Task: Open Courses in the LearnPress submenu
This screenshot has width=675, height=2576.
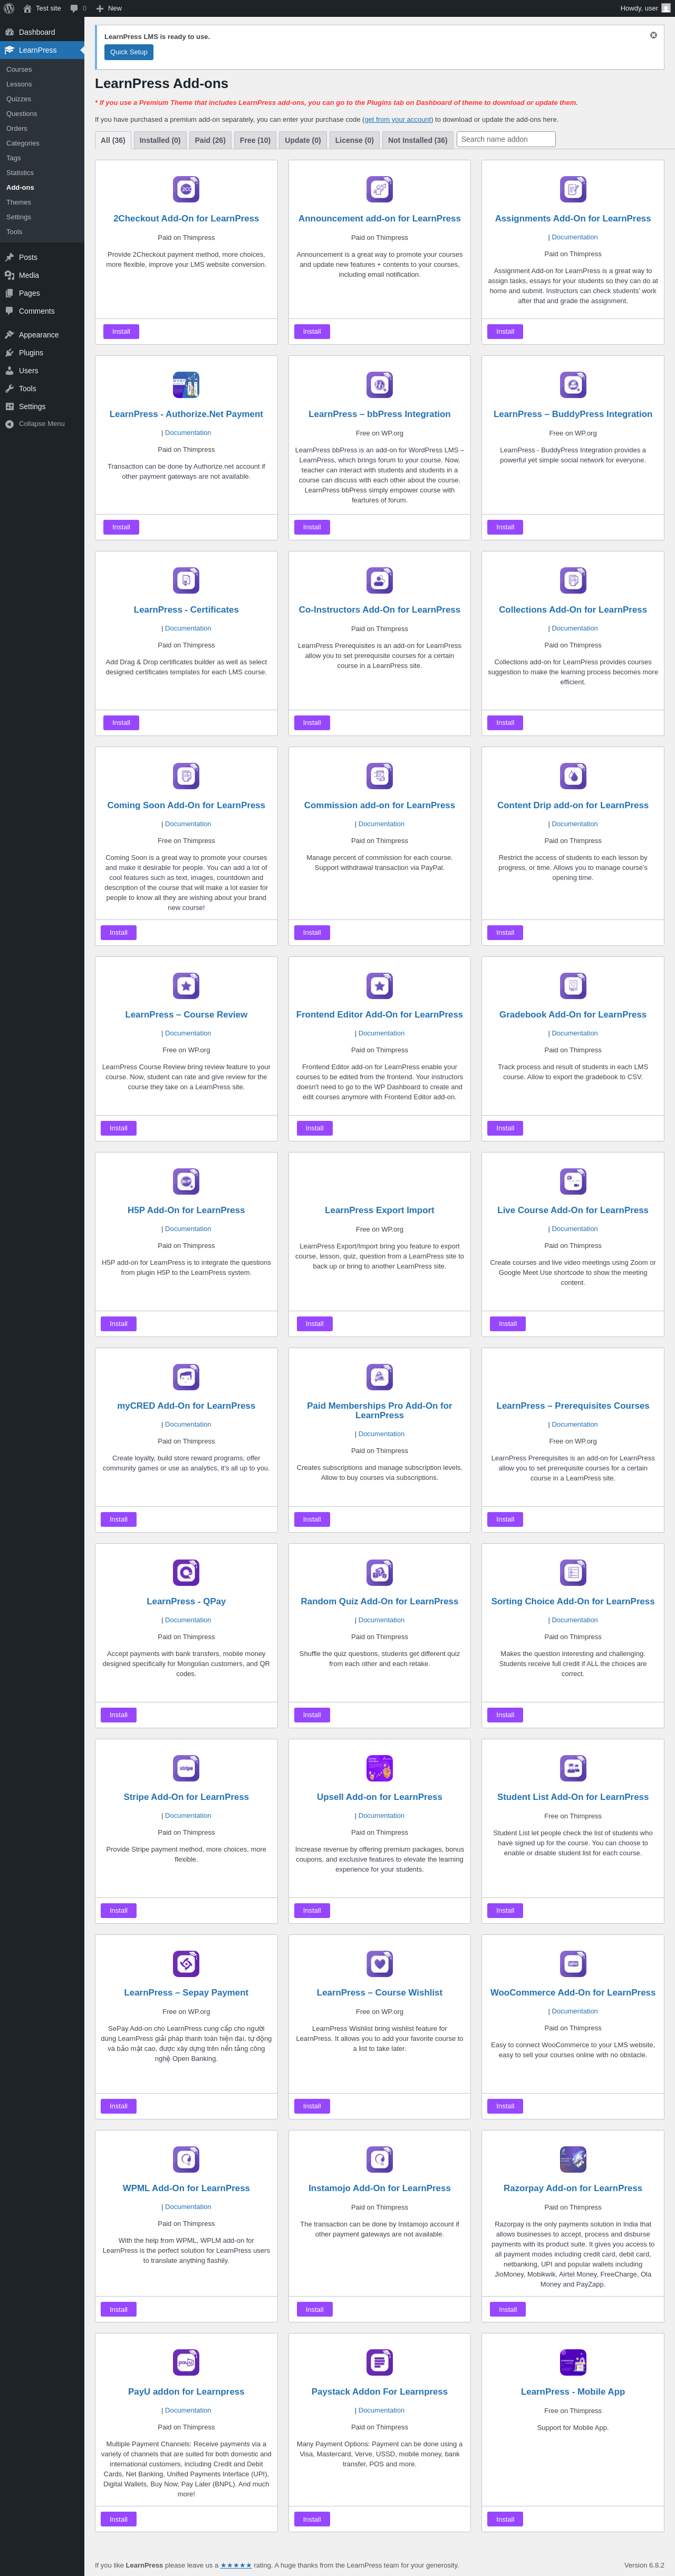Action: [19, 69]
